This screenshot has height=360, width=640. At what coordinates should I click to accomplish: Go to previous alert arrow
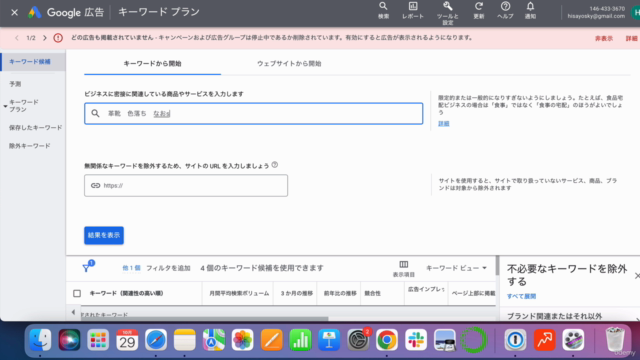point(17,38)
